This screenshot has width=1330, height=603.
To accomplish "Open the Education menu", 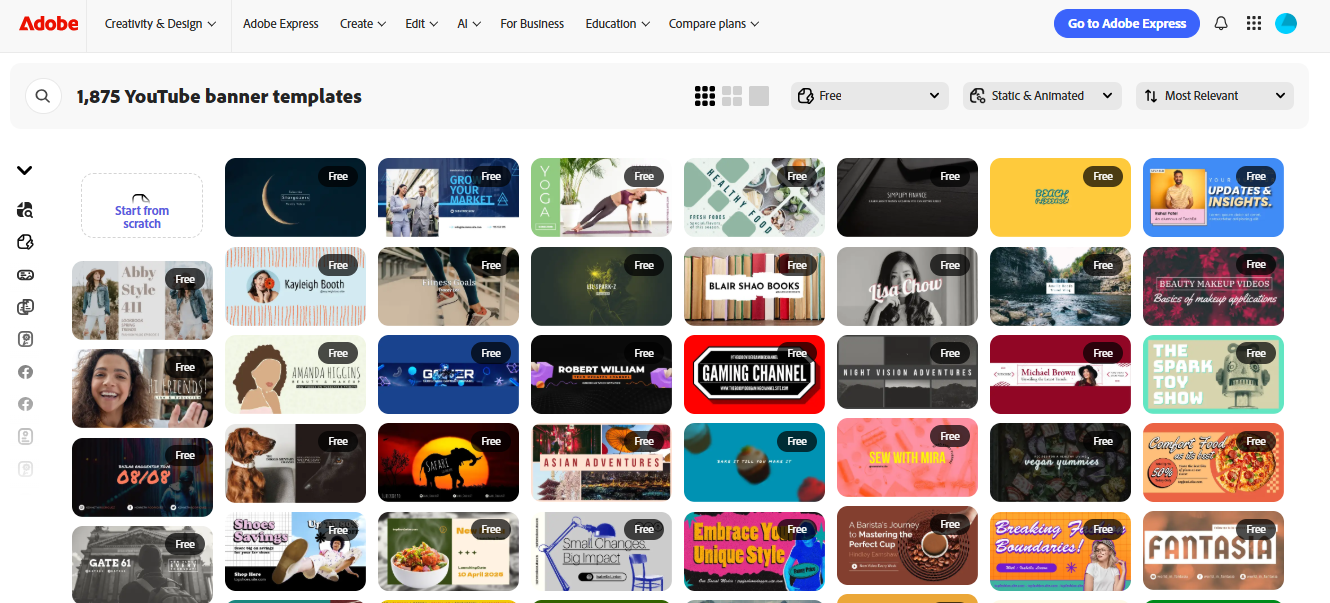I will [x=617, y=23].
